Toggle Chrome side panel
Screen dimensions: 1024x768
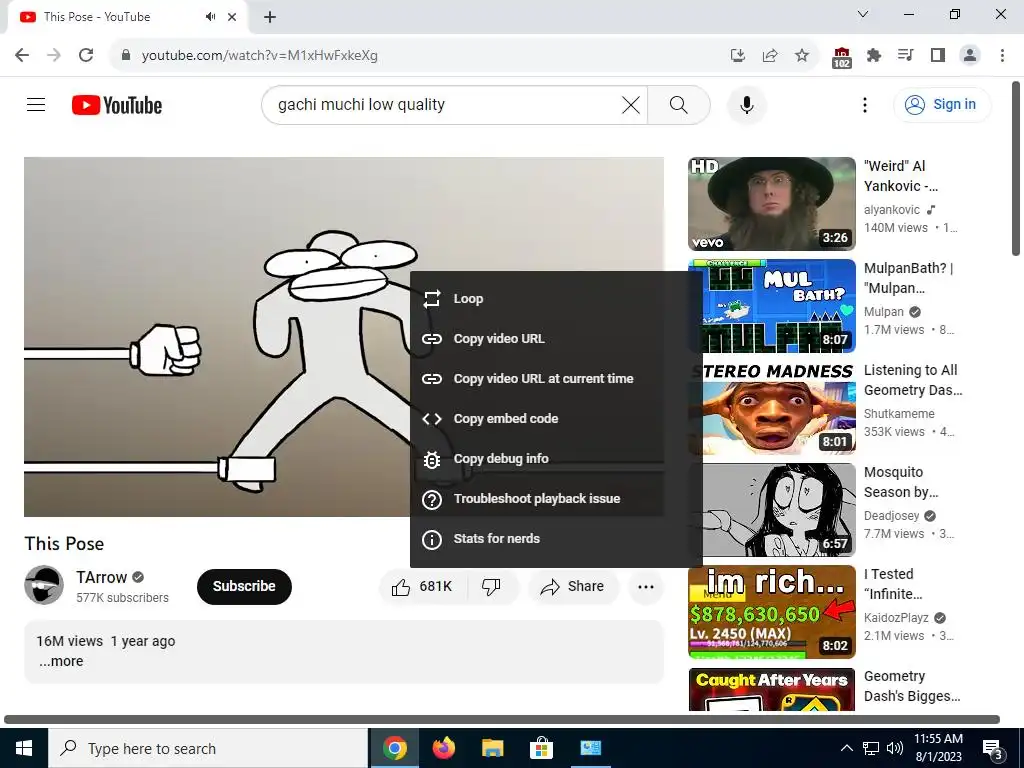click(x=938, y=56)
